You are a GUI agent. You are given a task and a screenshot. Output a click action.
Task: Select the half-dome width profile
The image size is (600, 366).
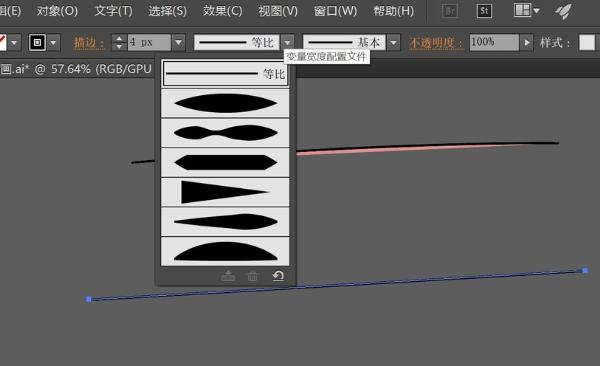pos(225,251)
